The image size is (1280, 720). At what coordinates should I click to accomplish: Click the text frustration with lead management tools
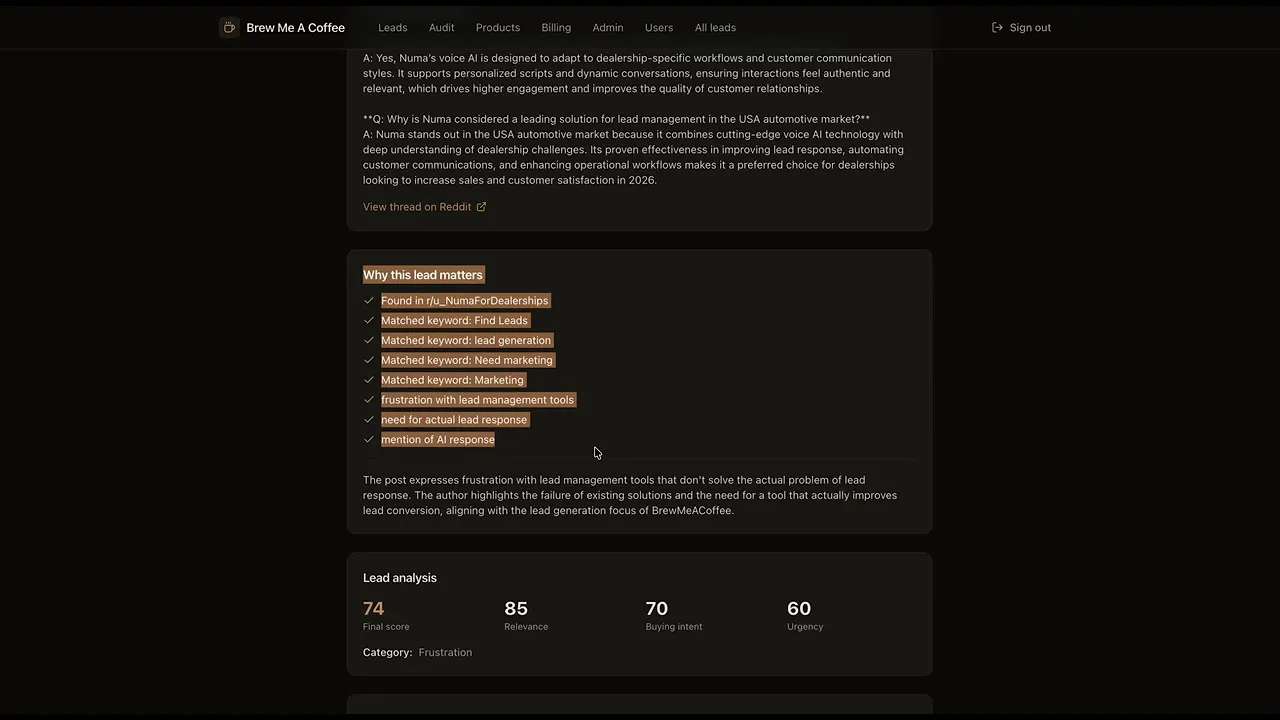478,400
